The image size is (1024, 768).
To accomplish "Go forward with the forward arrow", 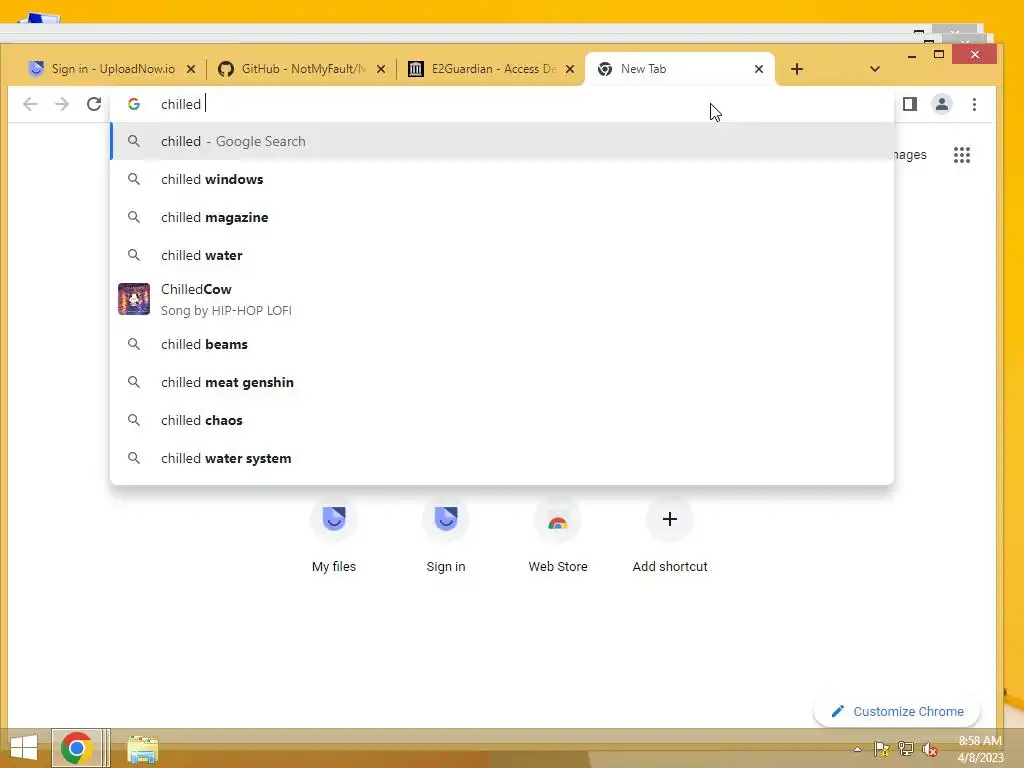I will tap(61, 104).
